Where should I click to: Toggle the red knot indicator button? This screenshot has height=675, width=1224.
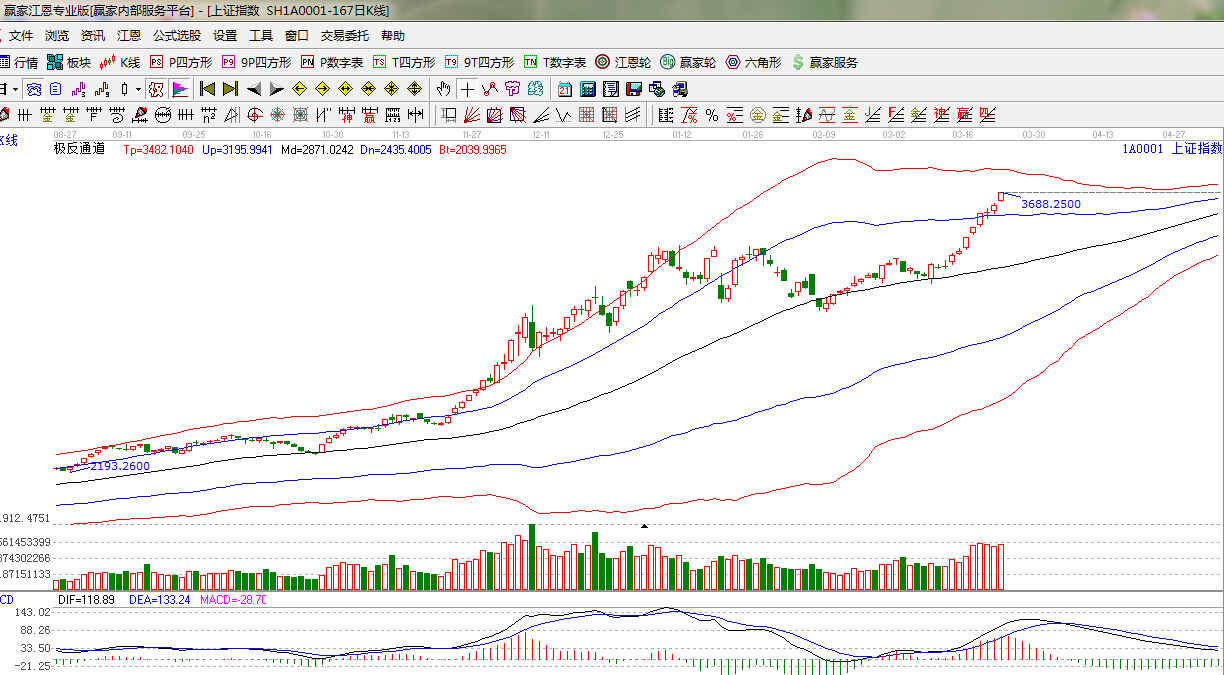pyautogui.click(x=155, y=89)
